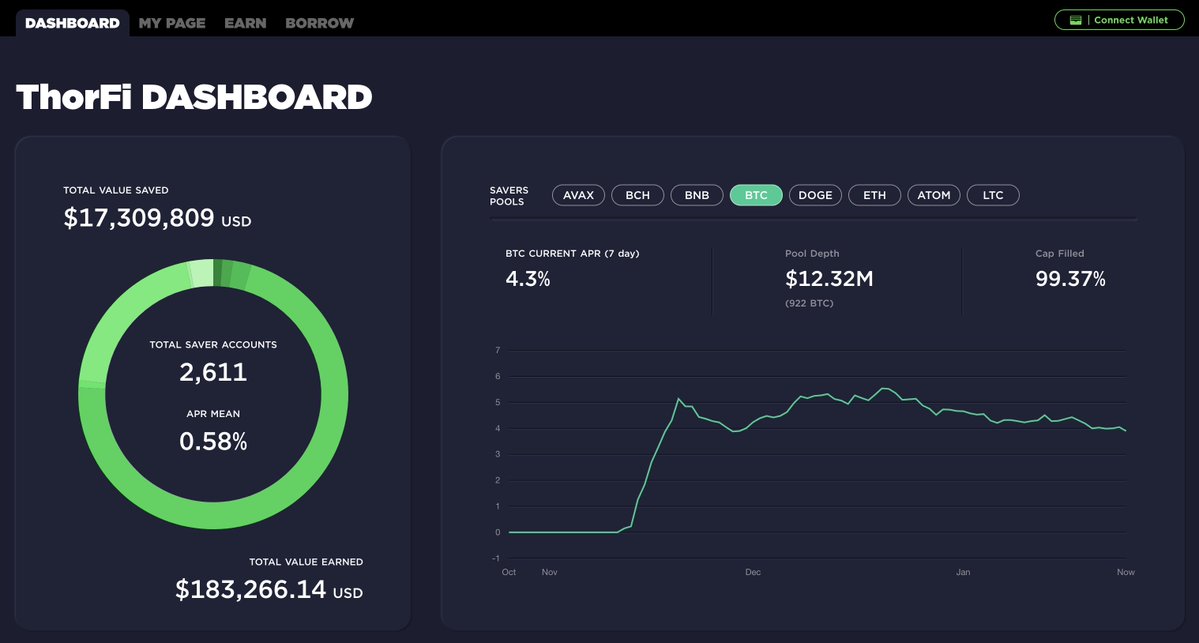The image size is (1199, 643).
Task: Choose the LTC savers pool
Action: [x=993, y=195]
